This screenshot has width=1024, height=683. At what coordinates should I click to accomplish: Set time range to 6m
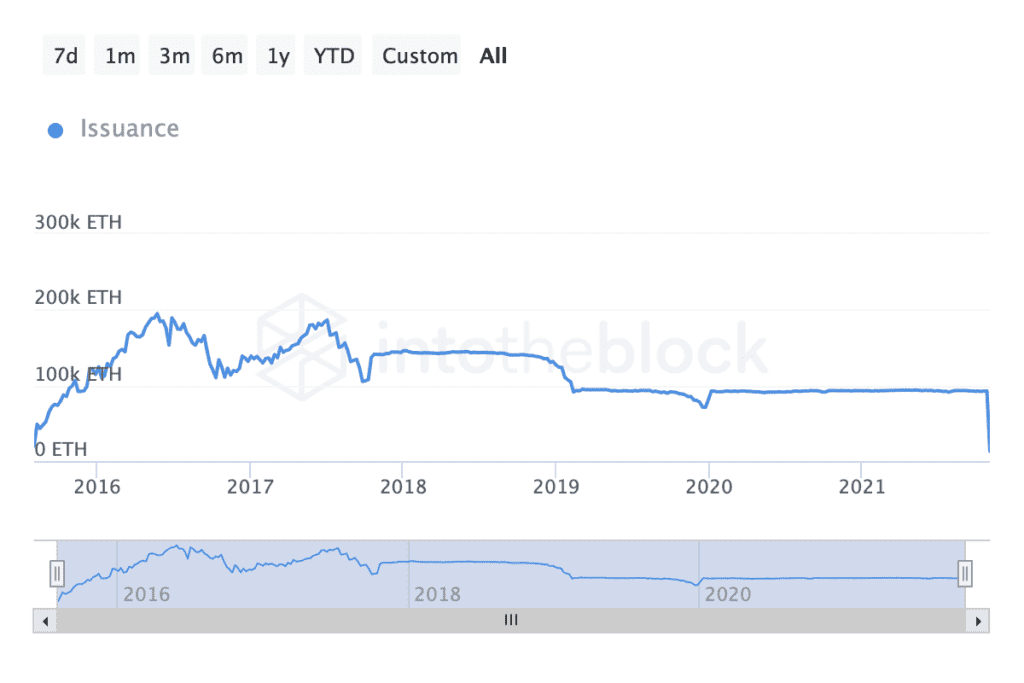tap(227, 56)
